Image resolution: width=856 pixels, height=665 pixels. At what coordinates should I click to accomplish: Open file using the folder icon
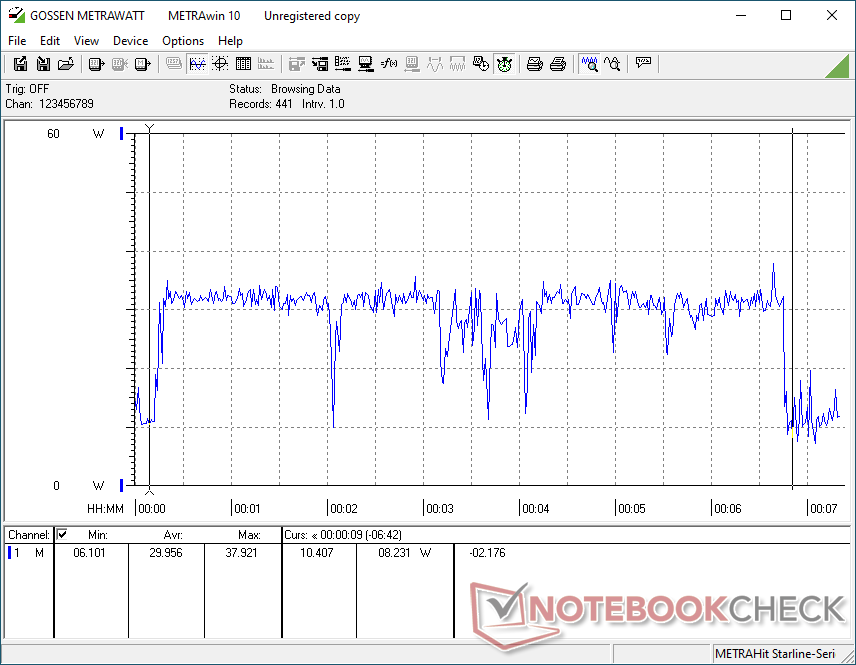pos(66,64)
